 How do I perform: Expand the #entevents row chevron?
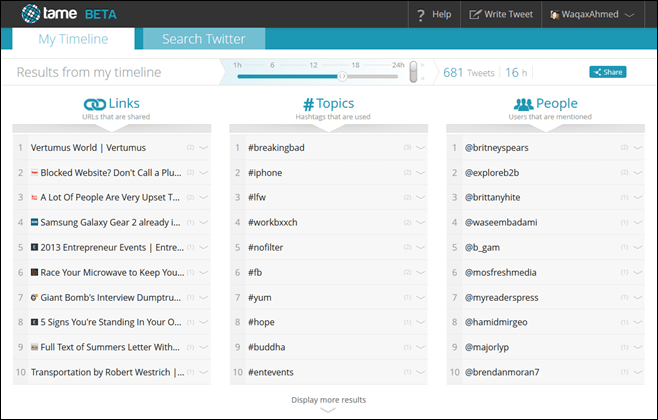pyautogui.click(x=420, y=372)
